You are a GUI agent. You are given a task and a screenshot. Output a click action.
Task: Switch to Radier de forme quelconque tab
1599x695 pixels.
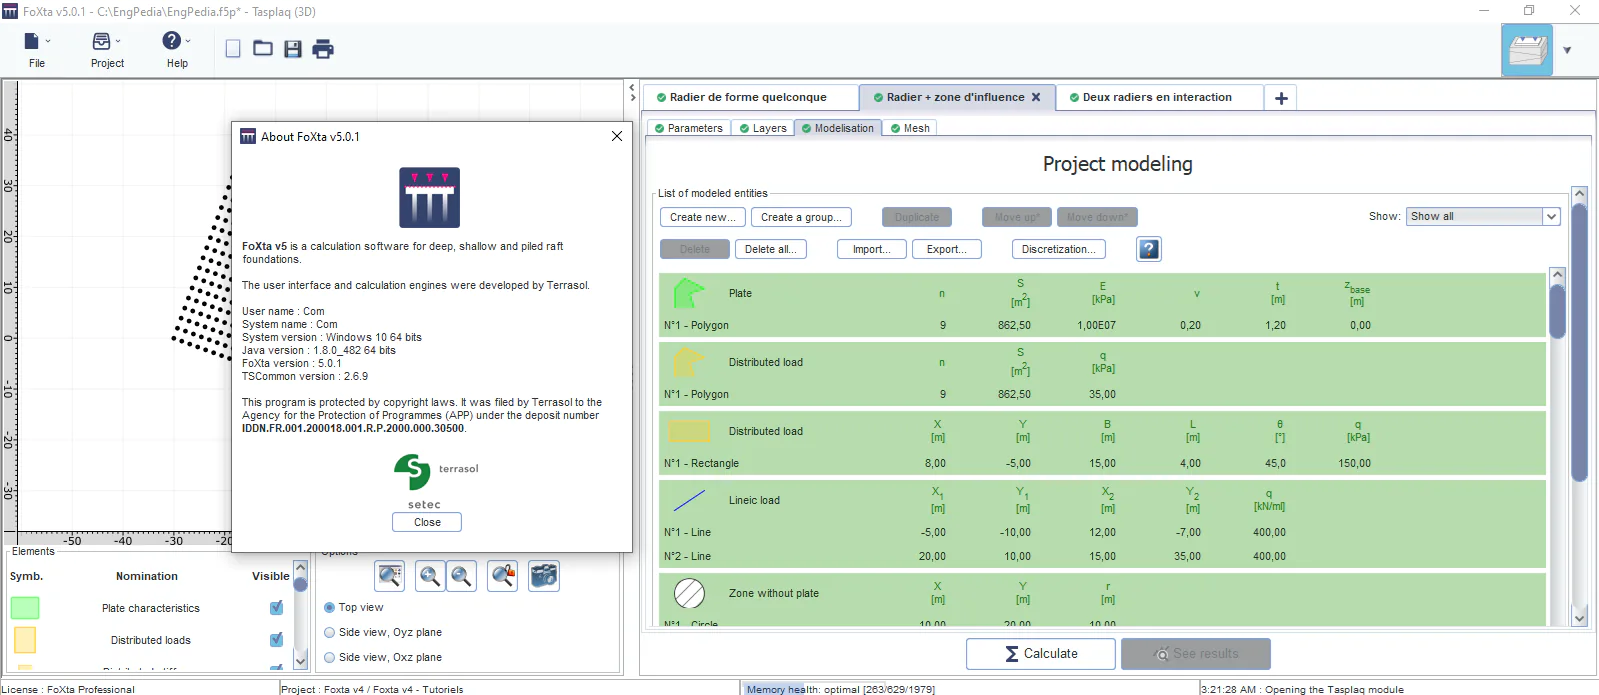pos(748,97)
